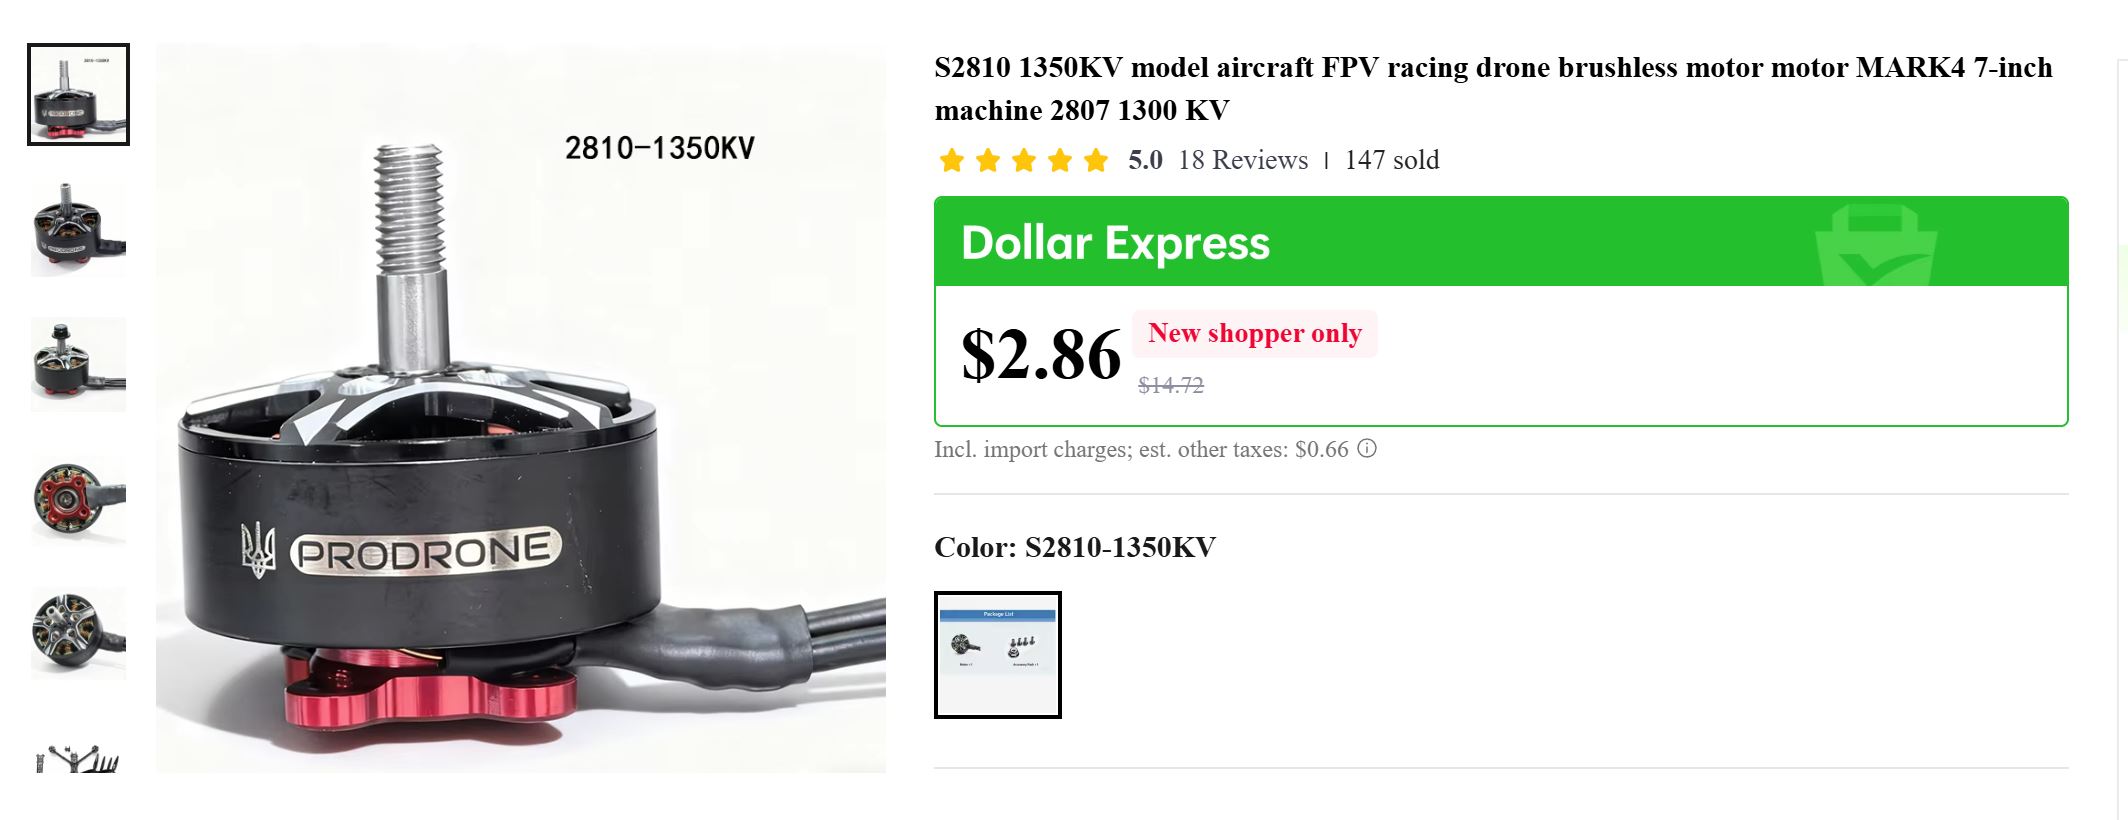The image size is (2128, 820).
Task: Open the 18 Reviews link
Action: coord(1243,160)
